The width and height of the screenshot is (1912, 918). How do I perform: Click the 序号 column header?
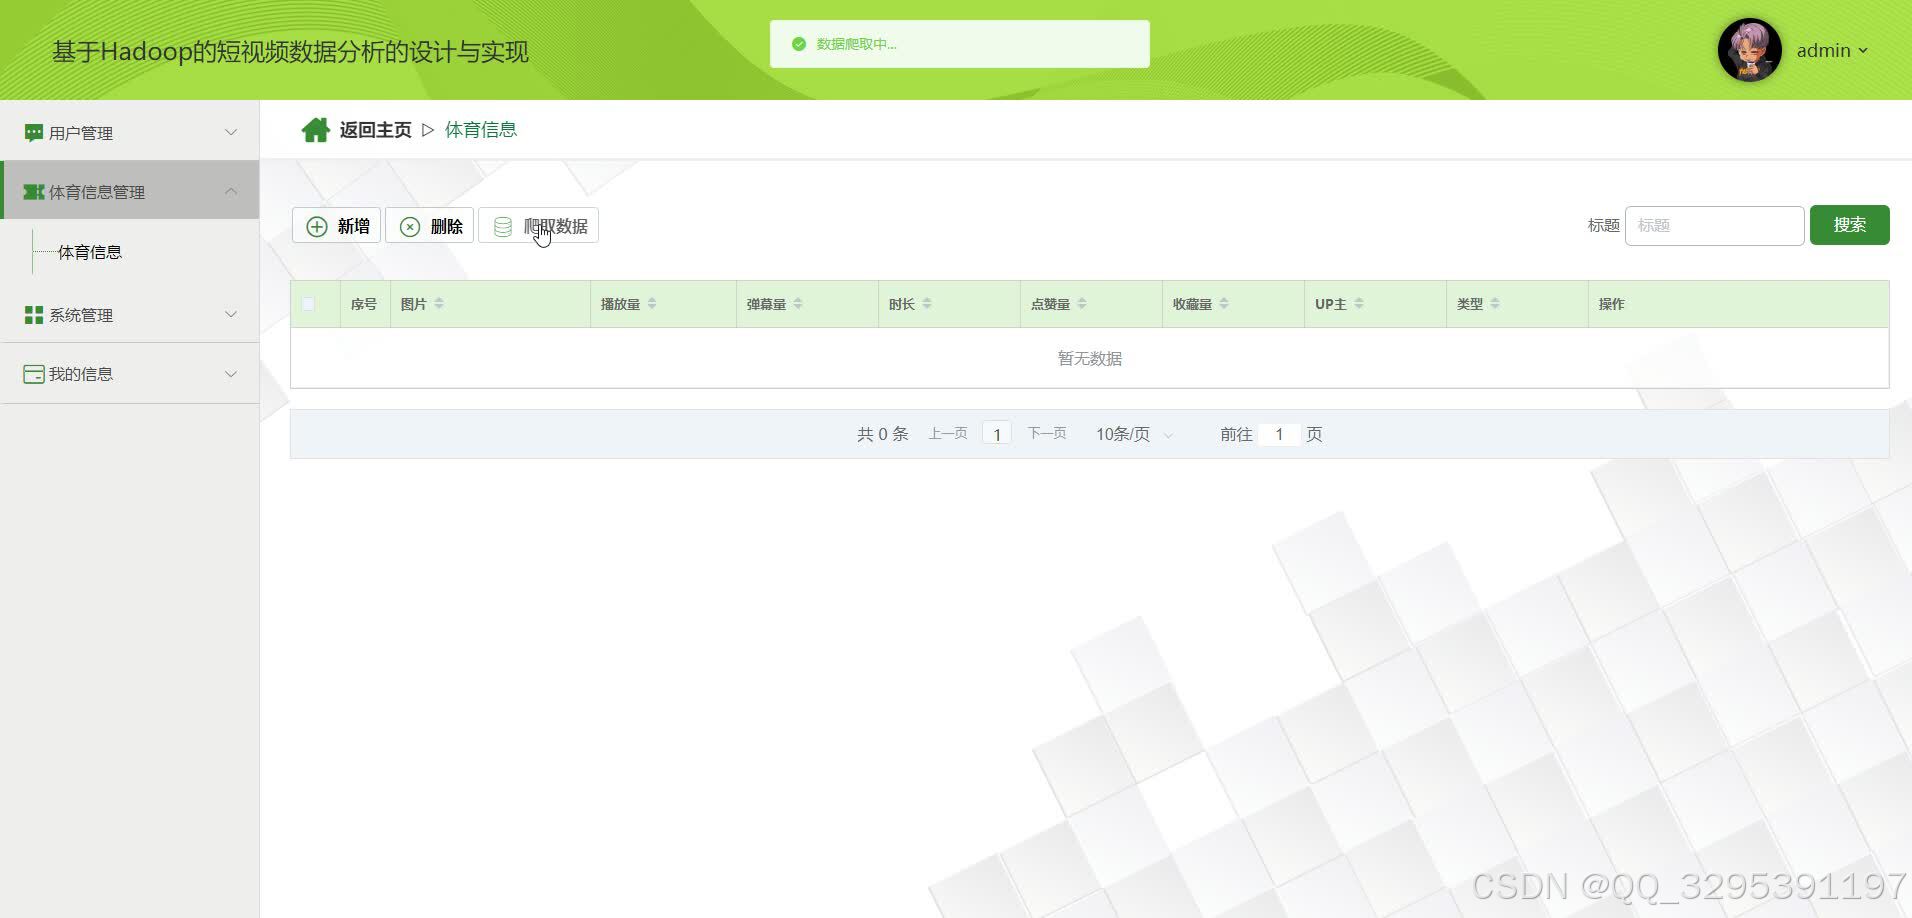coord(364,304)
